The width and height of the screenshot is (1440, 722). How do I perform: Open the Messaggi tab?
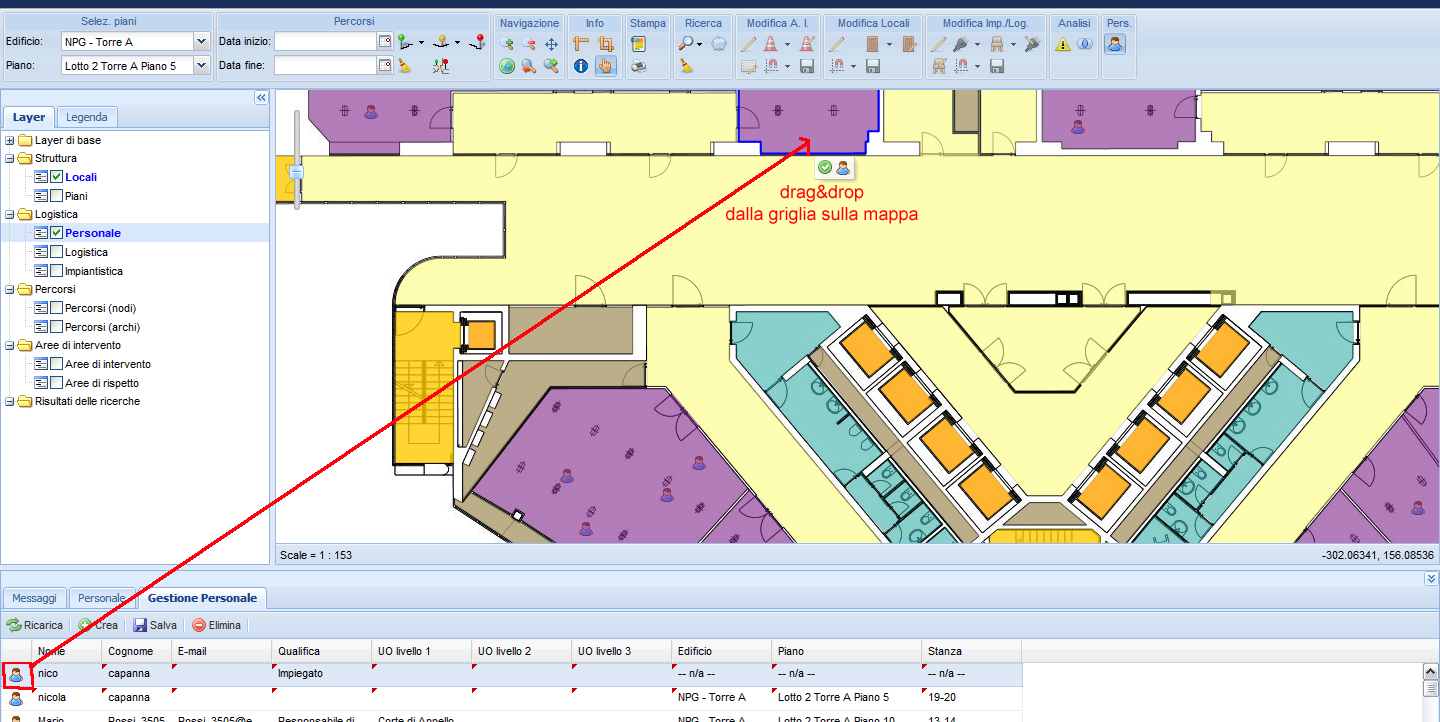pyautogui.click(x=34, y=598)
